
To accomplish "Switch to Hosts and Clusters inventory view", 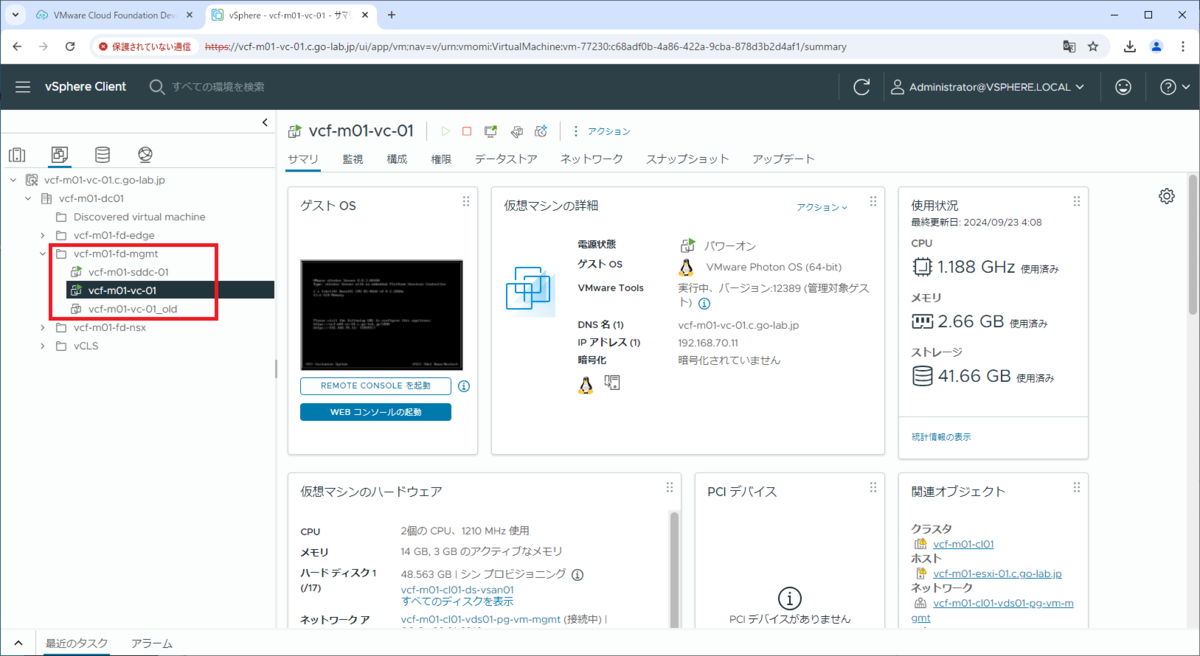I will [x=17, y=155].
